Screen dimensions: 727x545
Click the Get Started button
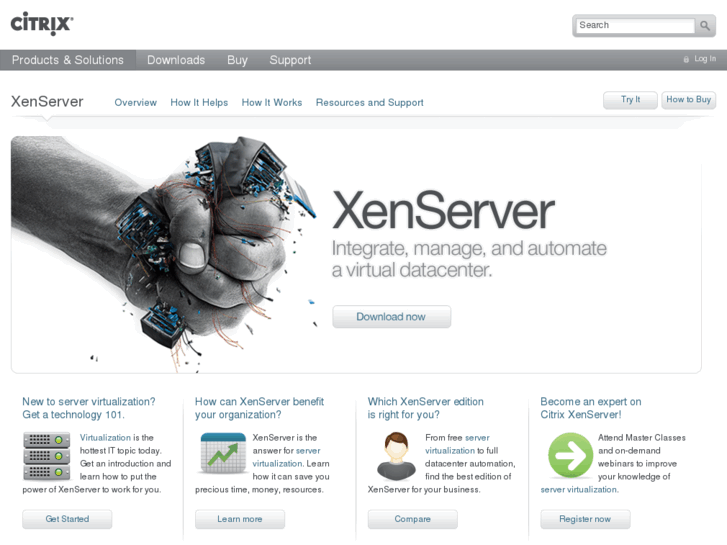point(67,519)
